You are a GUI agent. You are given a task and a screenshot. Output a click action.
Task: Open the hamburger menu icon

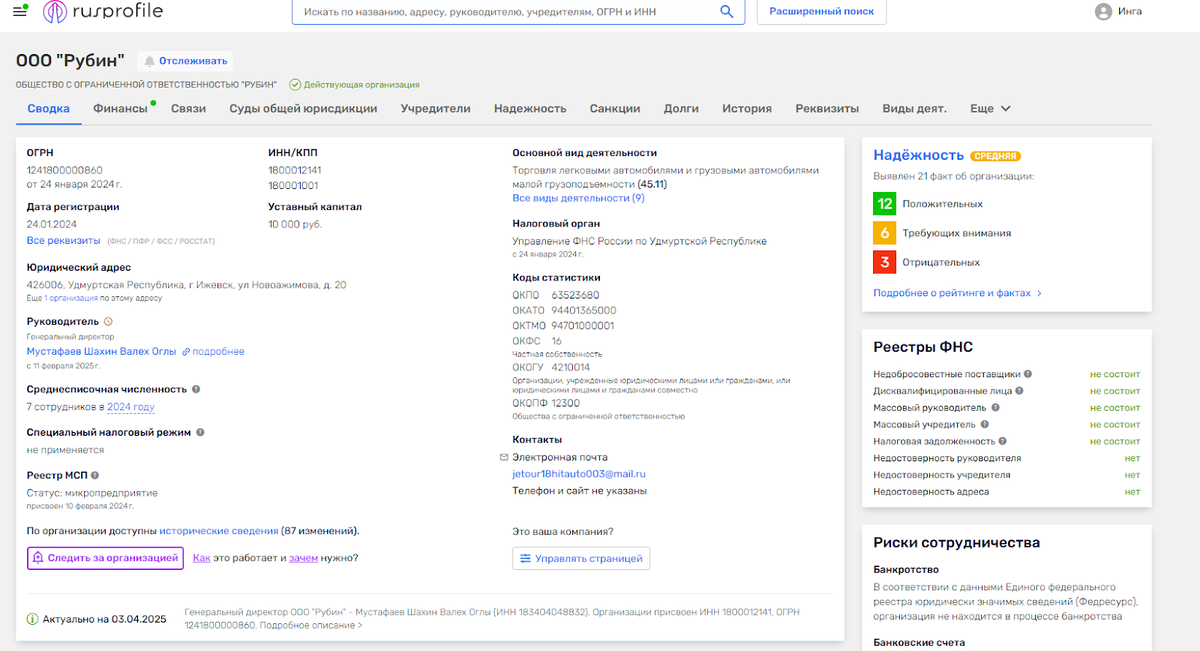click(x=19, y=11)
